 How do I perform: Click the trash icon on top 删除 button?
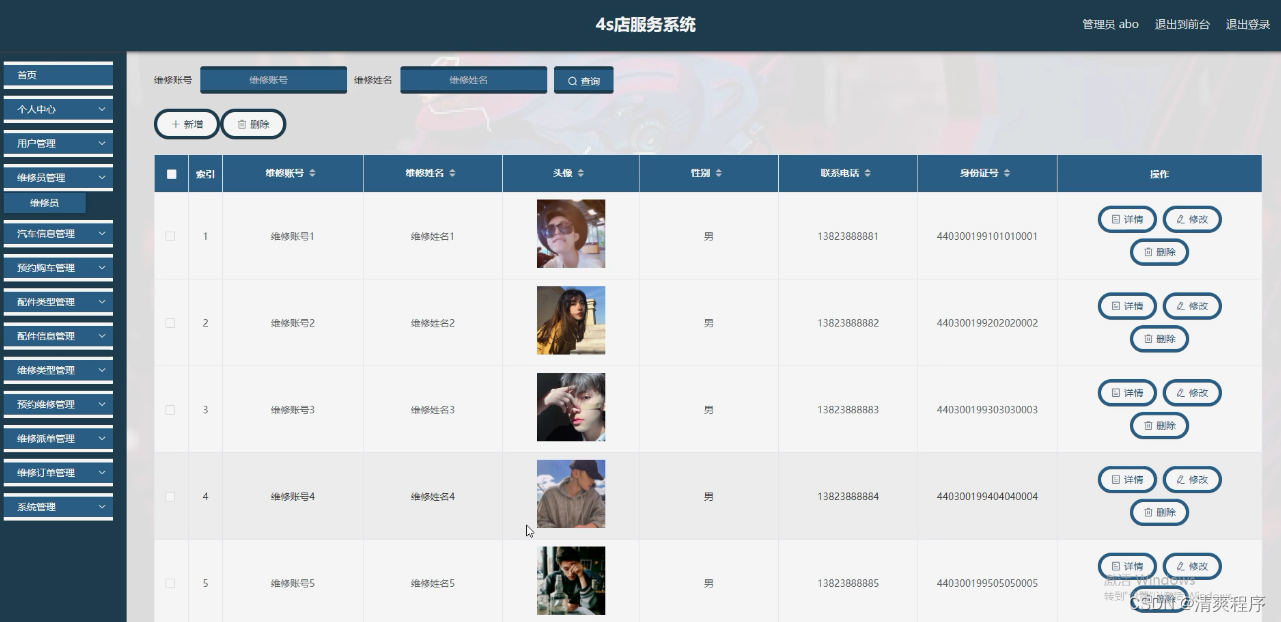240,124
